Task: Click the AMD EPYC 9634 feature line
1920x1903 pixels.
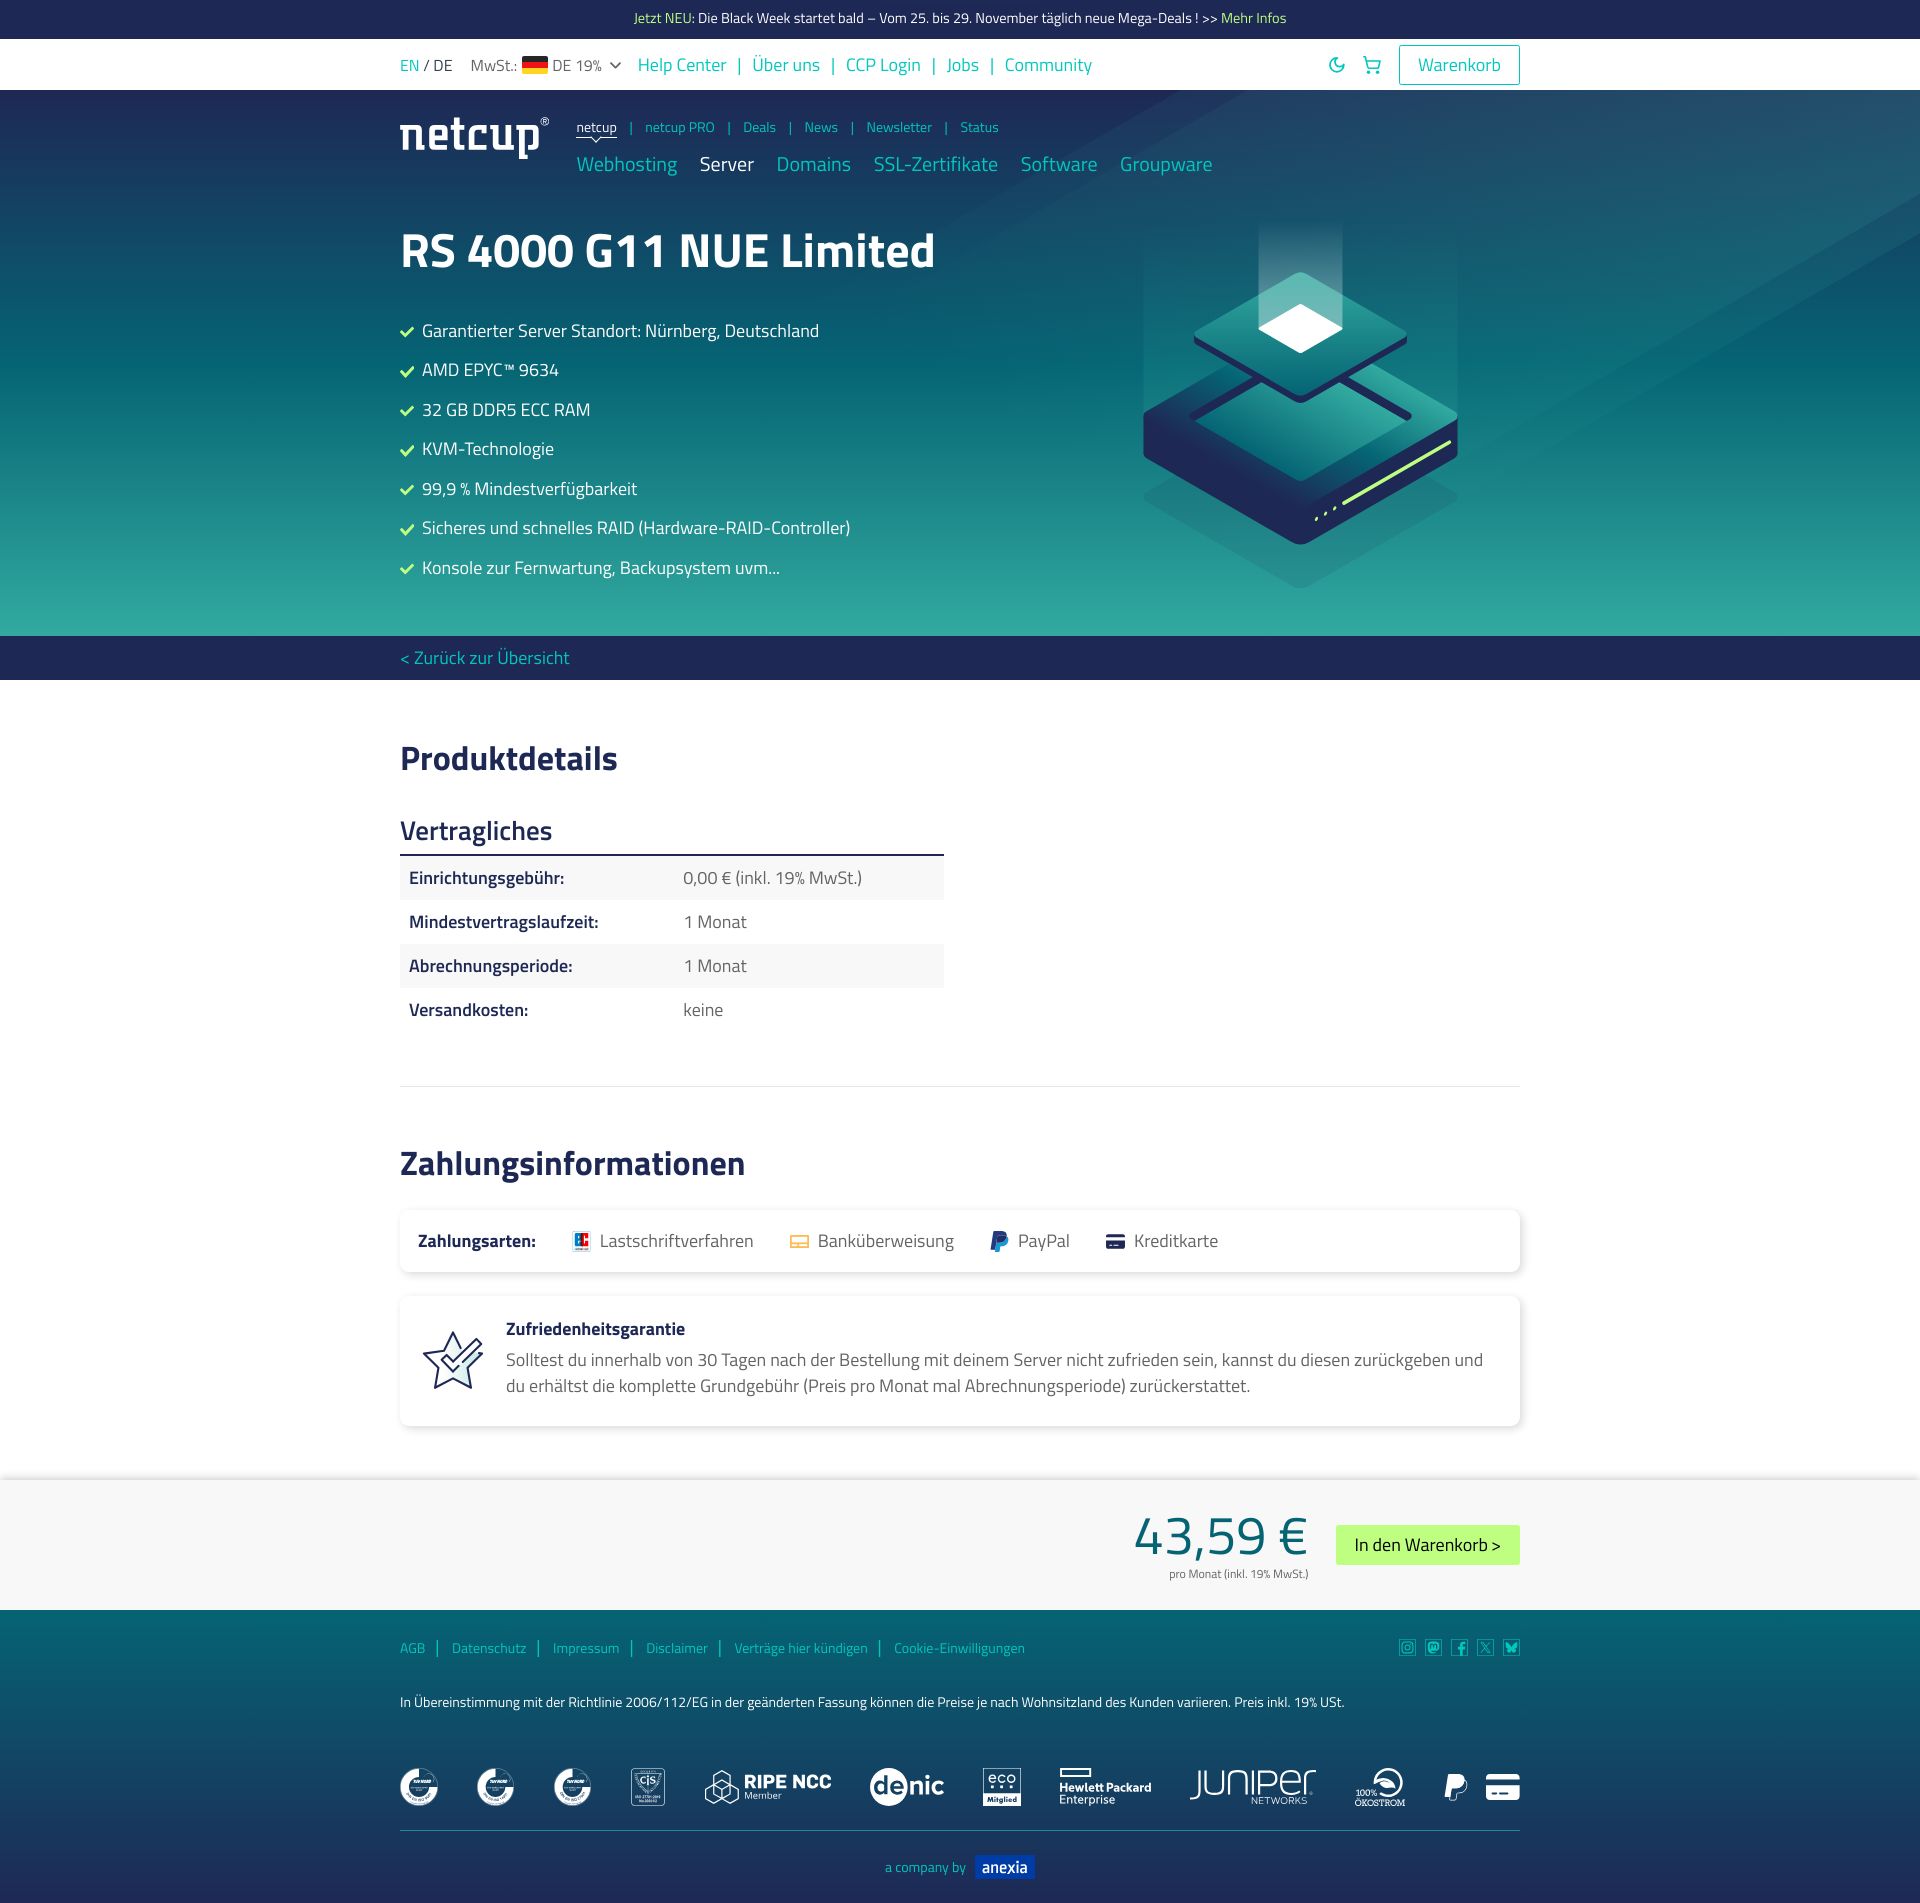Action: pos(490,370)
